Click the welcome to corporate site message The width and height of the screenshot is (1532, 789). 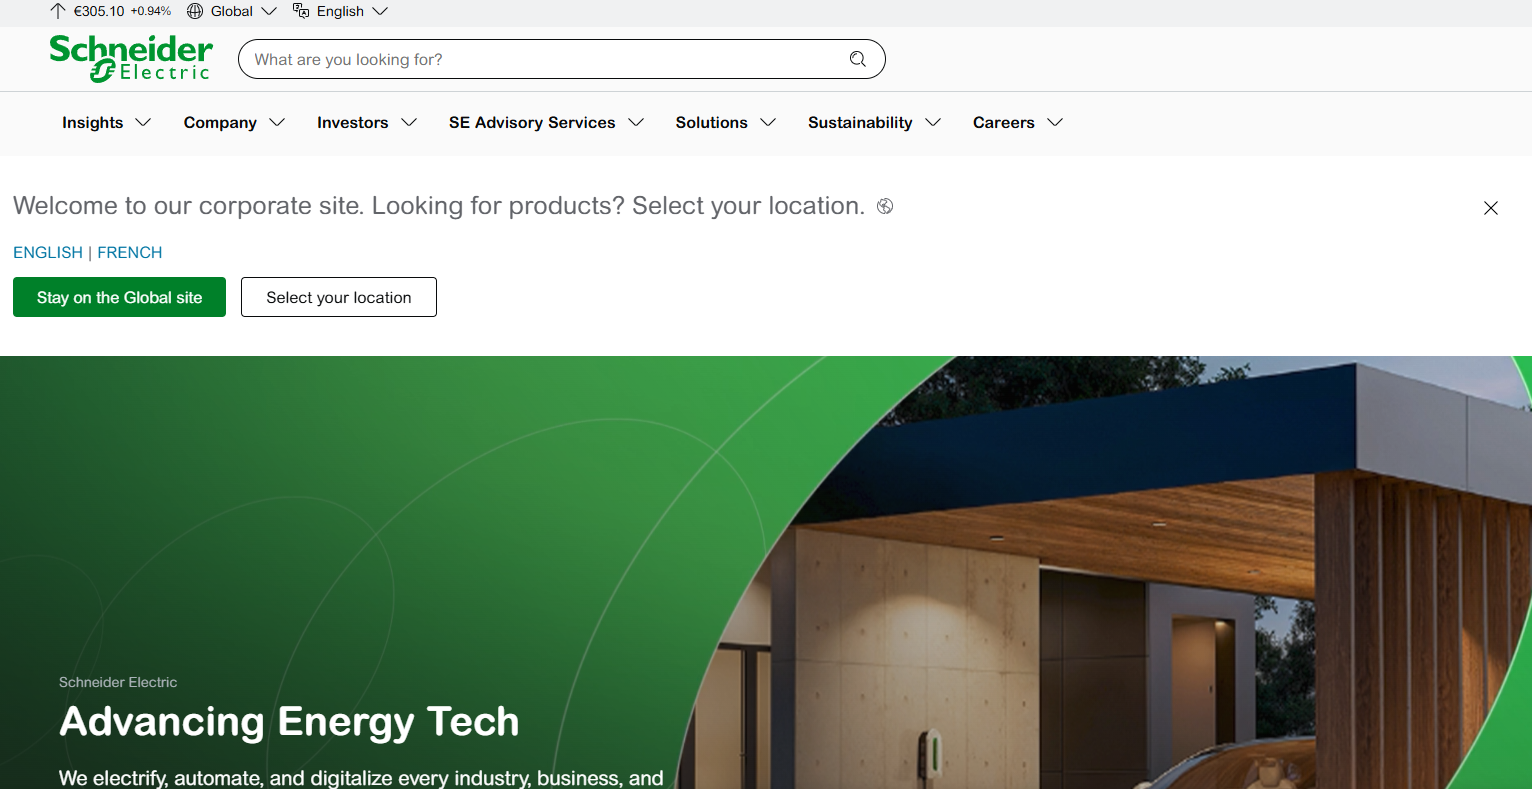[x=439, y=206]
